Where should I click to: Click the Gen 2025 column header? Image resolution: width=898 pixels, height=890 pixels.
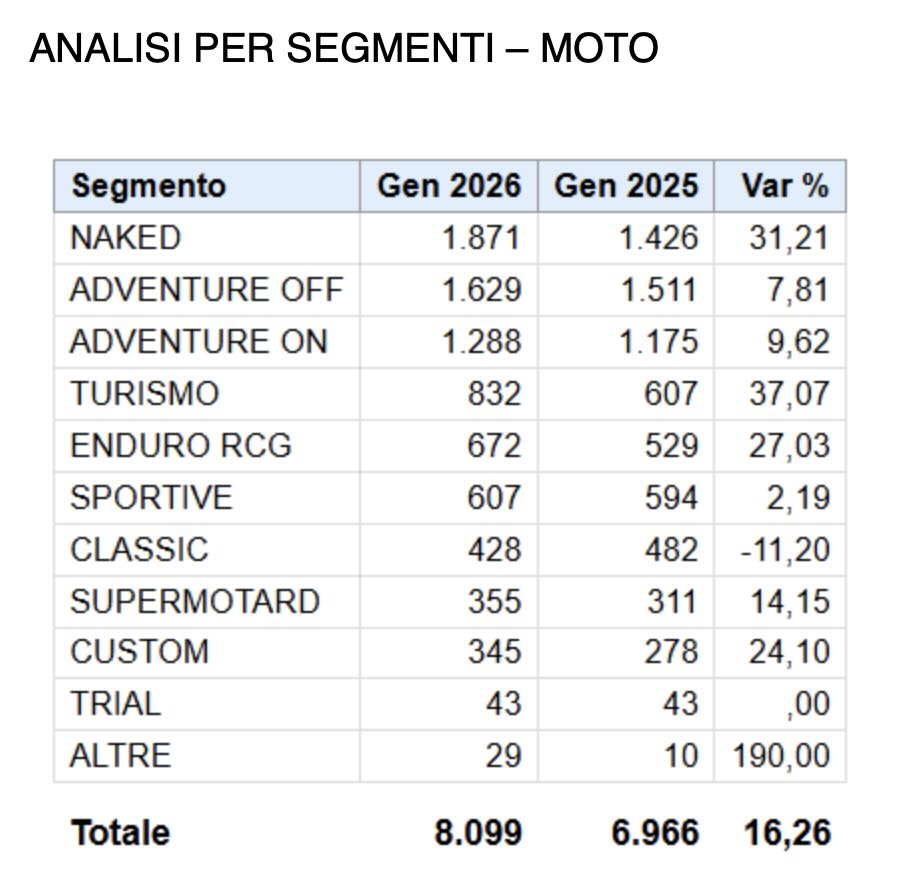click(x=626, y=186)
